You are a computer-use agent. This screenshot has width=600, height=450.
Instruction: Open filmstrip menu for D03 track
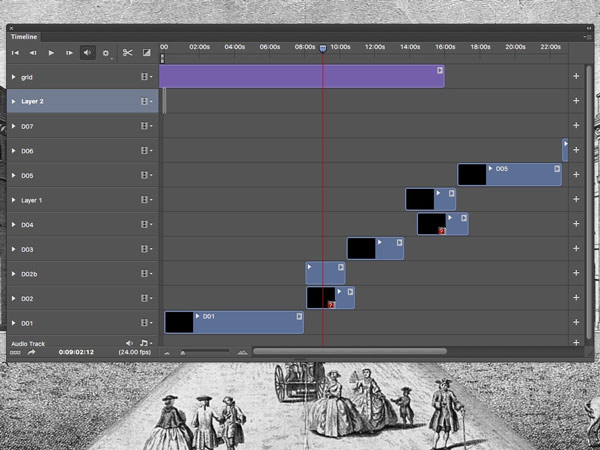[x=146, y=249]
